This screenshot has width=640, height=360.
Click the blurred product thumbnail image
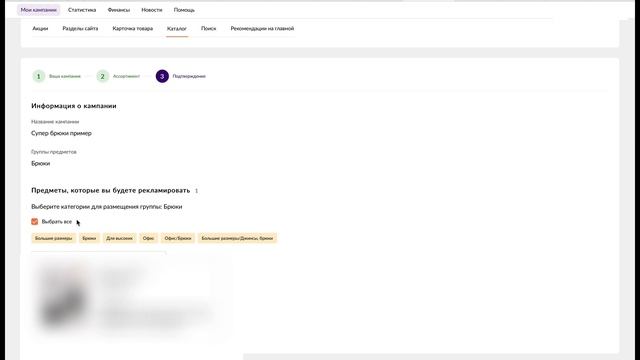(x=63, y=297)
